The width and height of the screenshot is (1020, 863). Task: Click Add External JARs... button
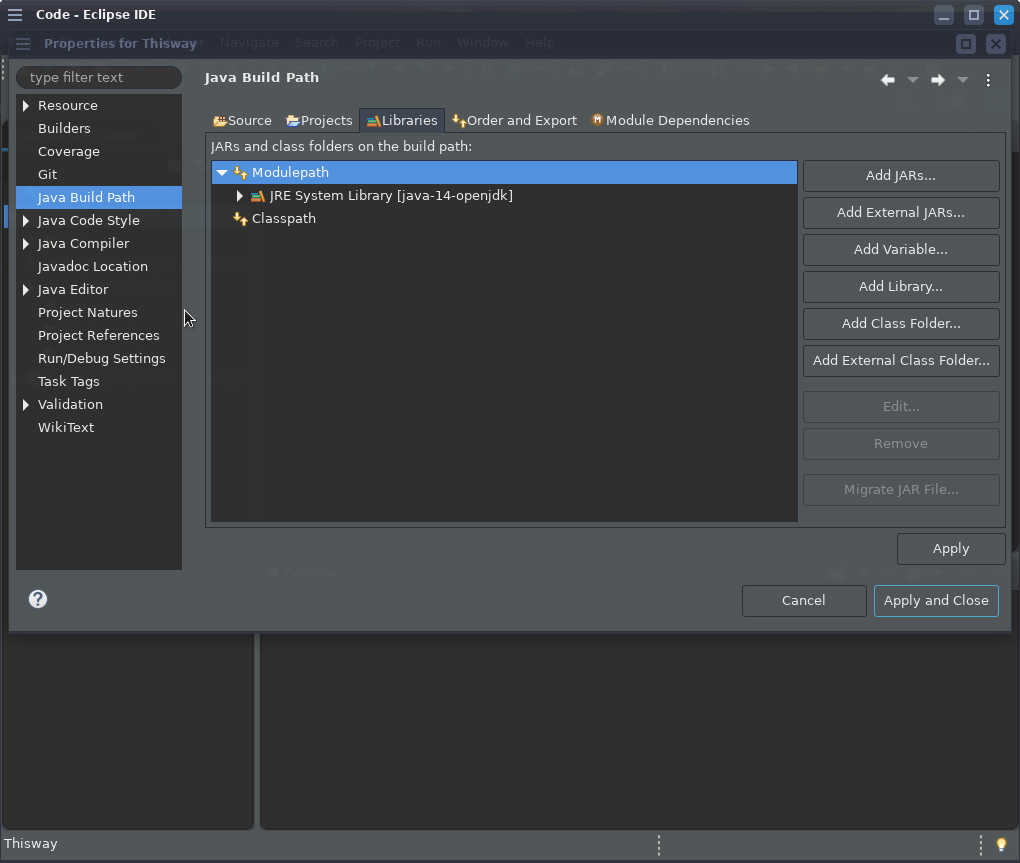click(901, 213)
